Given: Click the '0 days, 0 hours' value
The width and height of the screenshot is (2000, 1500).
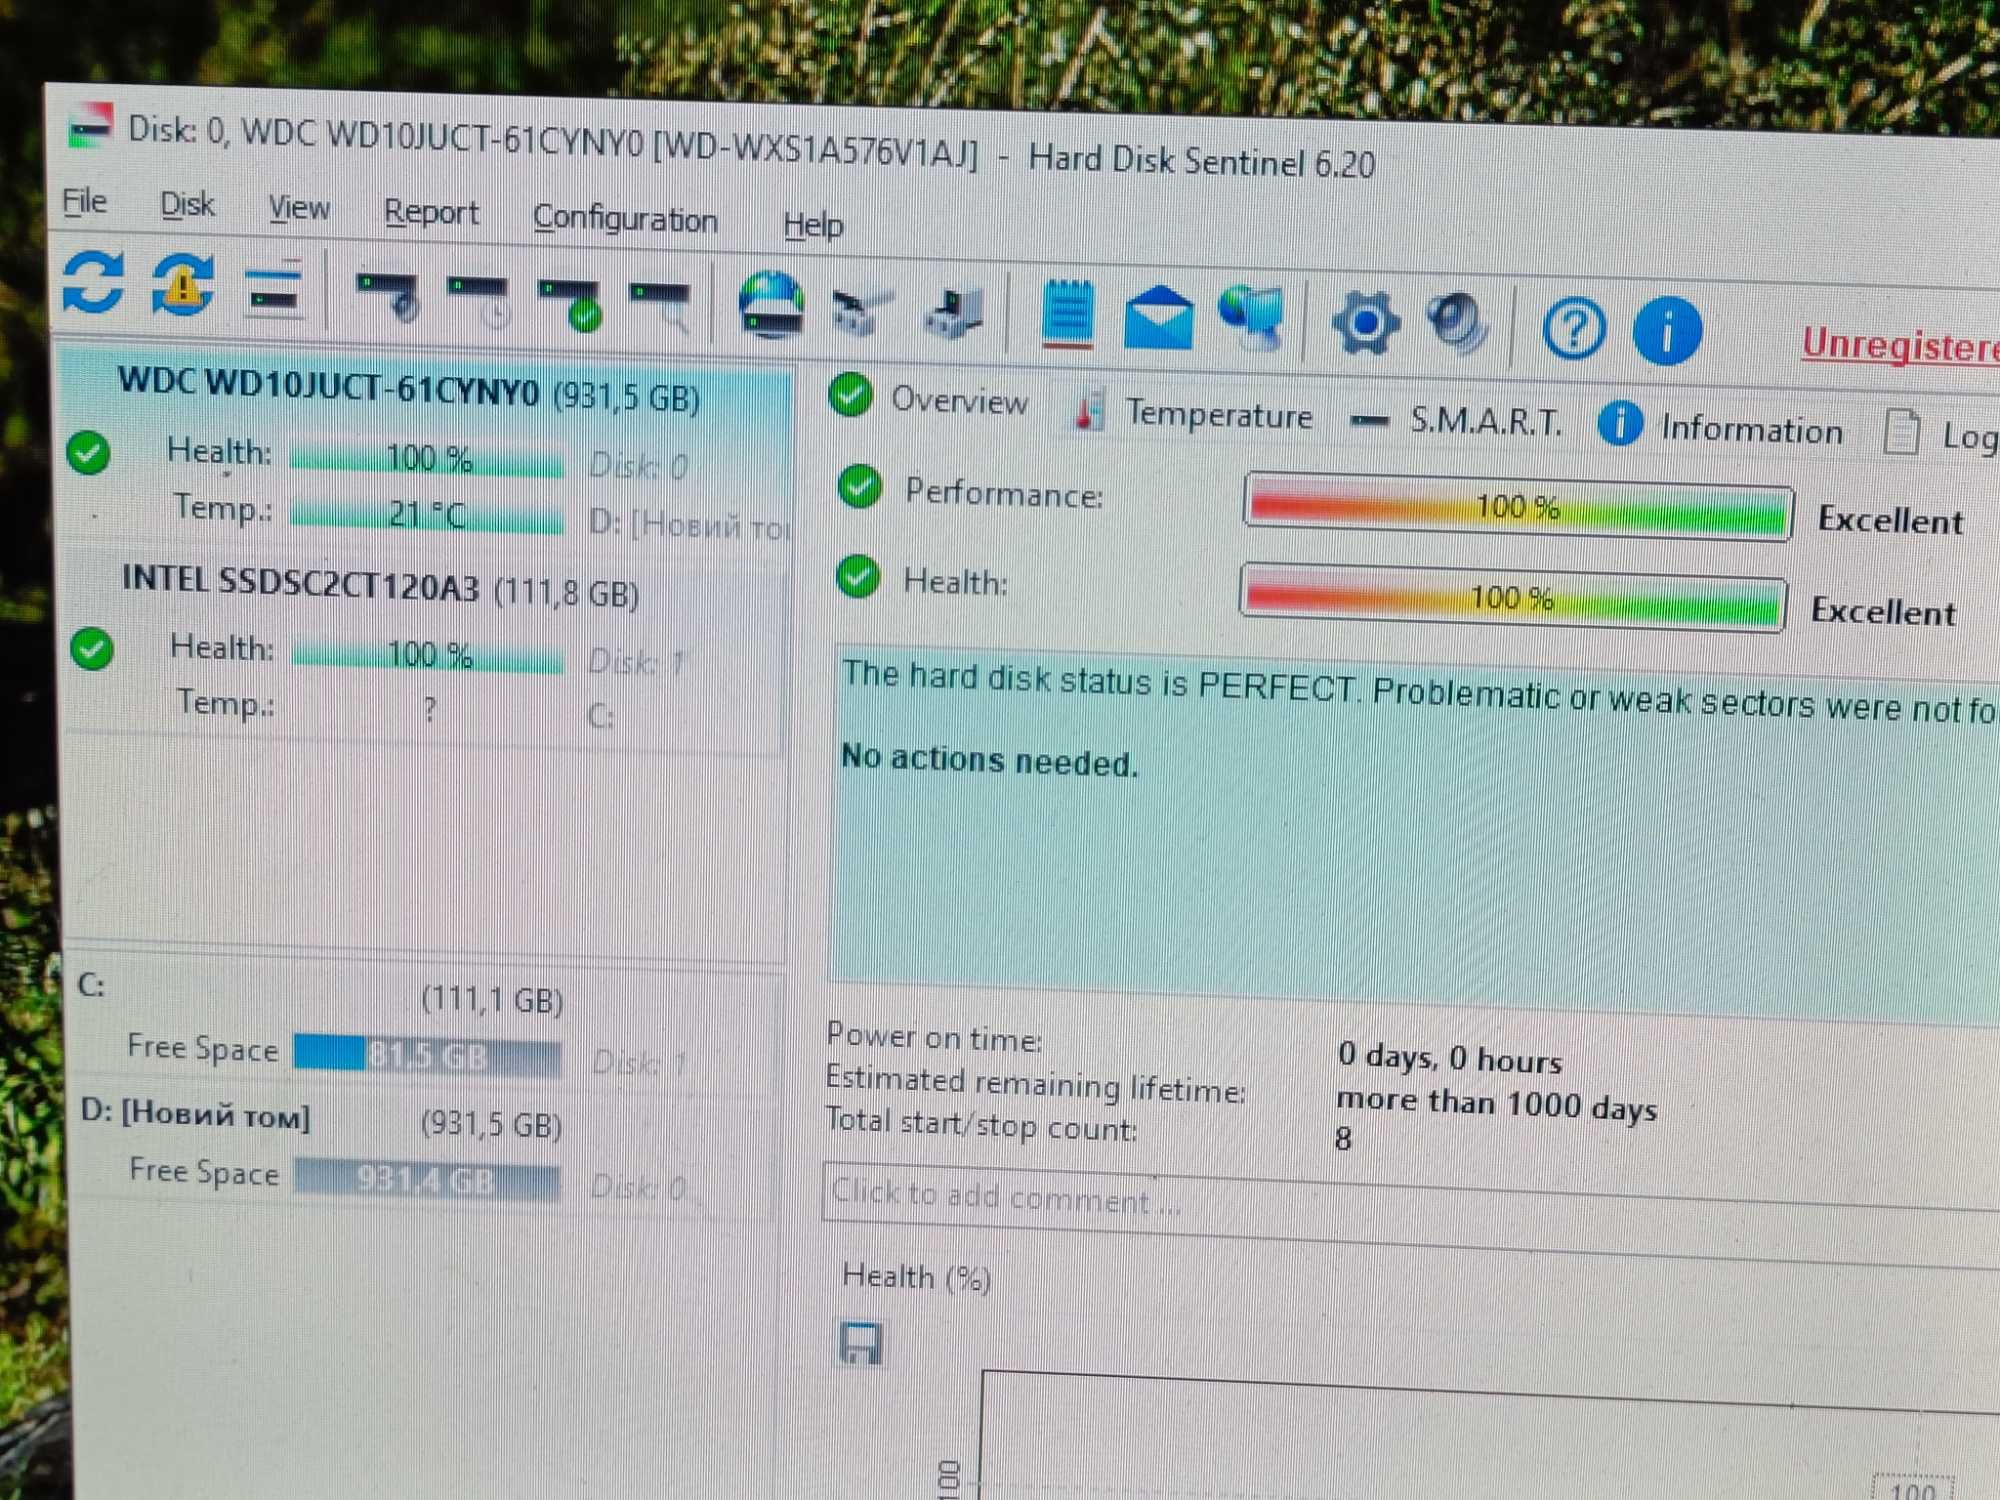Looking at the screenshot, I should (1449, 1058).
